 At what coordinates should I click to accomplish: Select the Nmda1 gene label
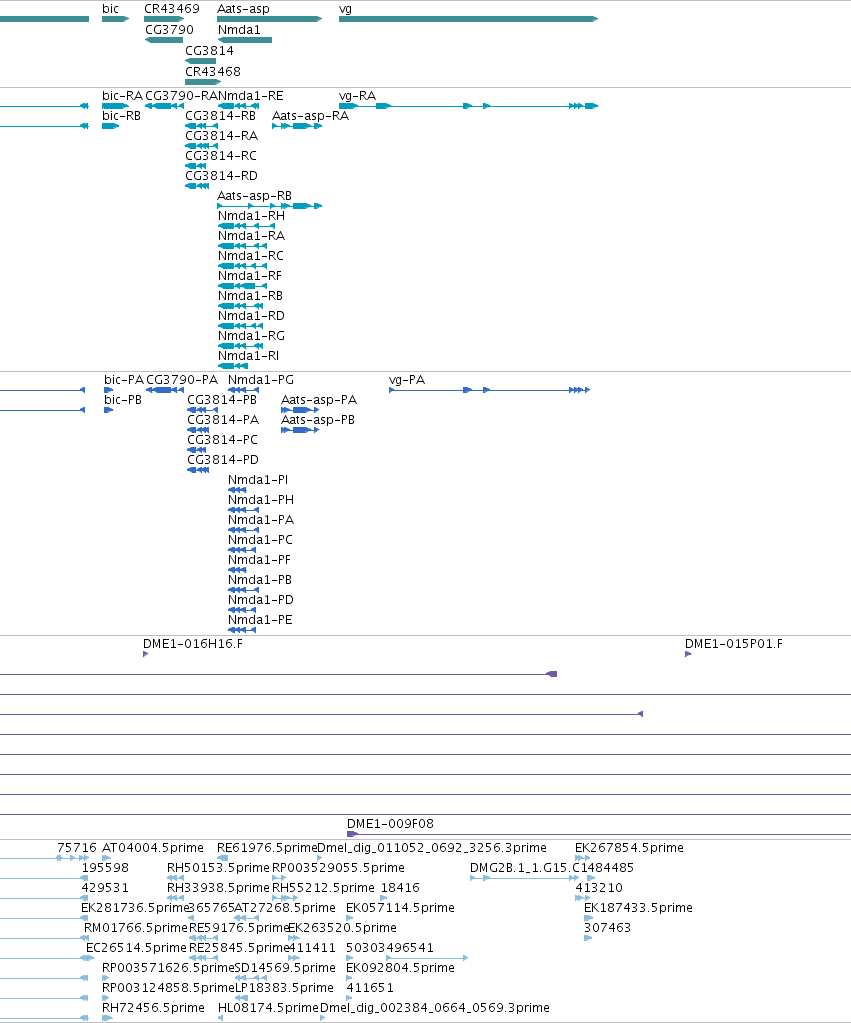coord(240,30)
